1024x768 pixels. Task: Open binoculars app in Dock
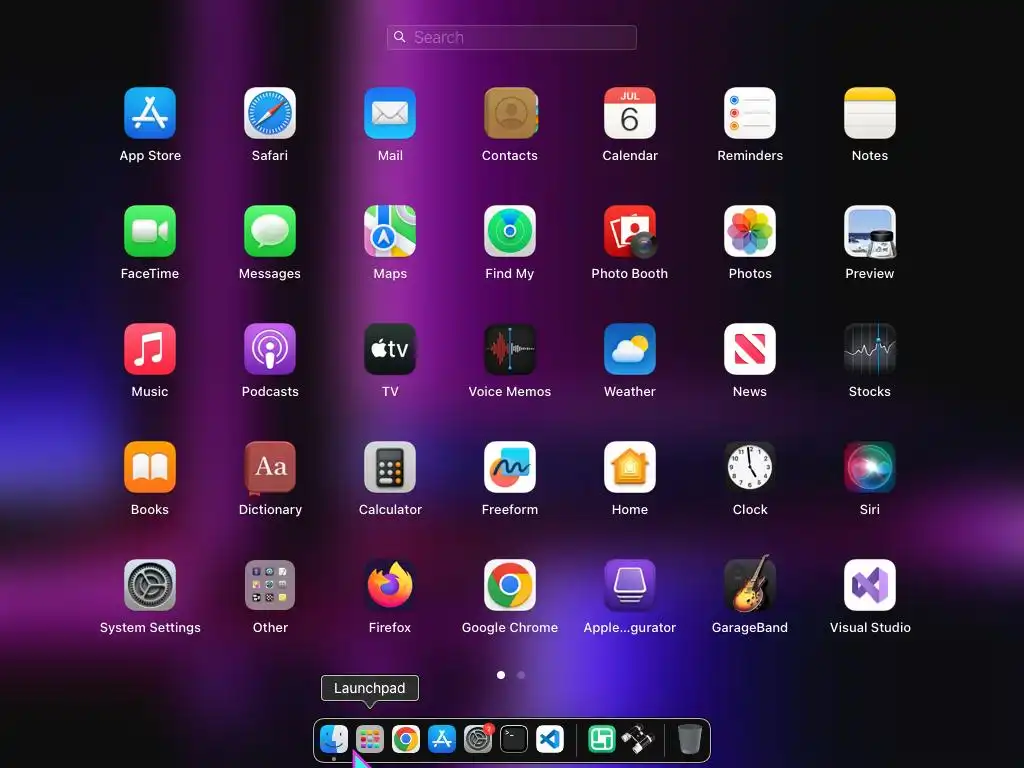[x=638, y=739]
